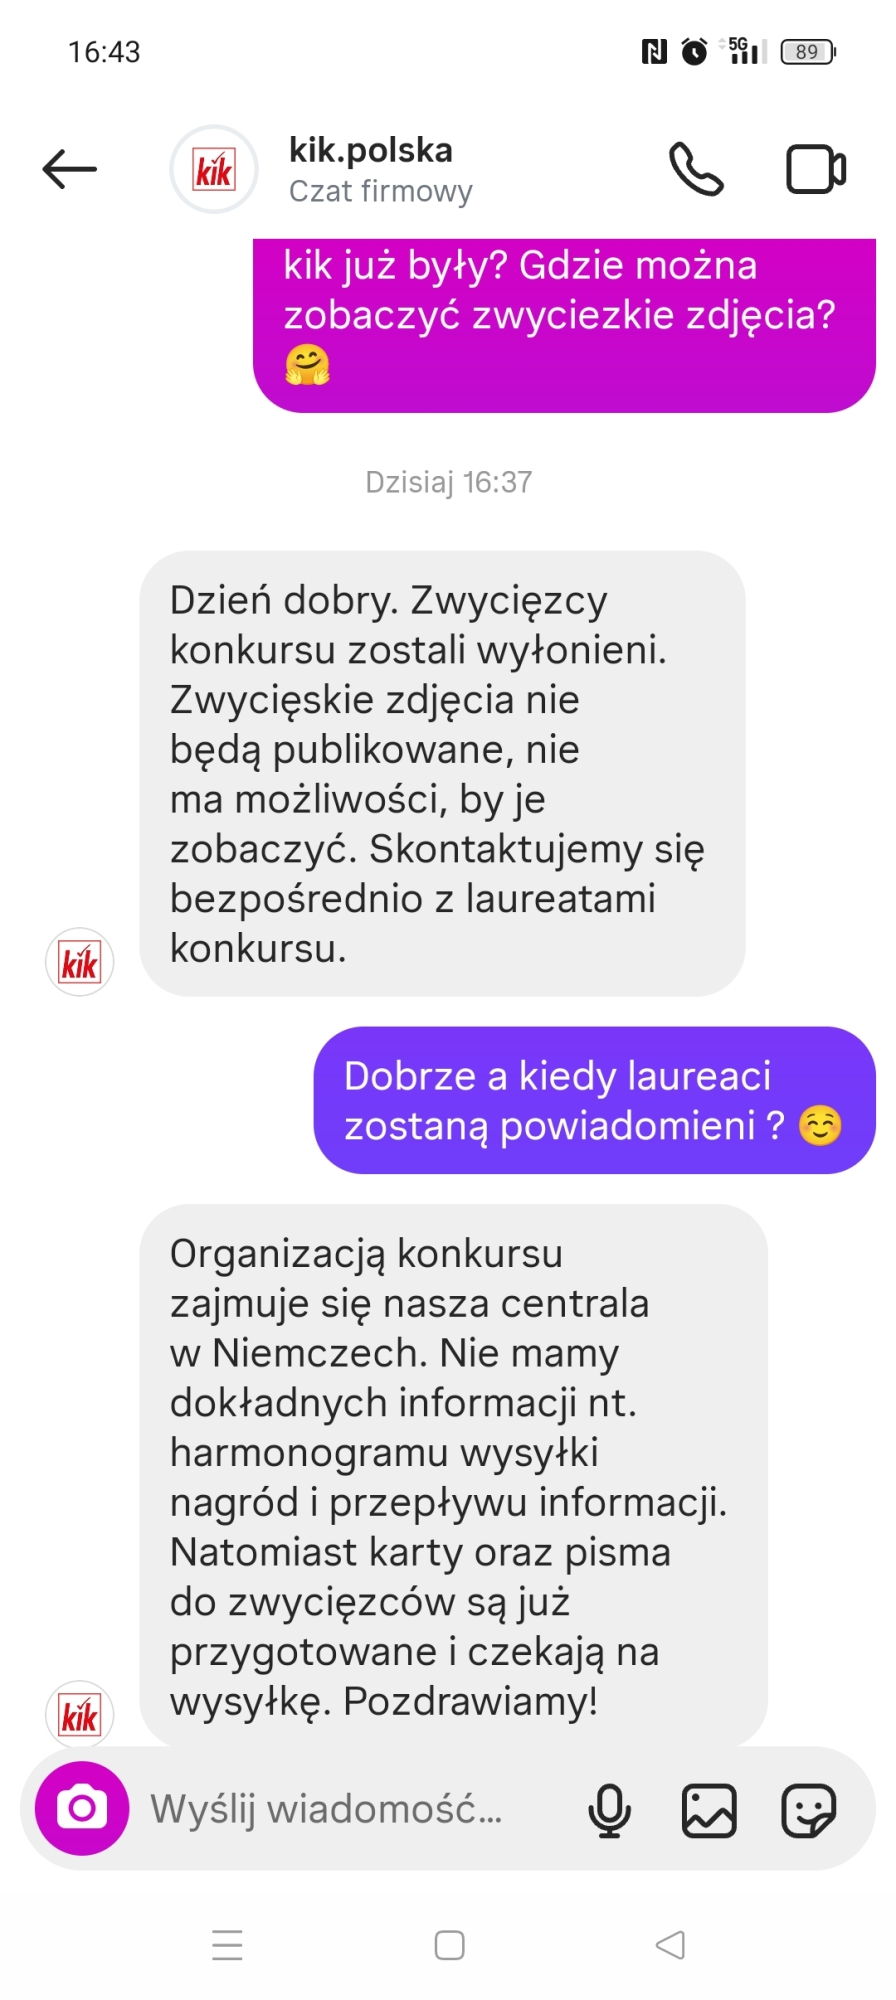Go back using the arrow icon
Viewport: 896px width, 2000px height.
[x=70, y=169]
